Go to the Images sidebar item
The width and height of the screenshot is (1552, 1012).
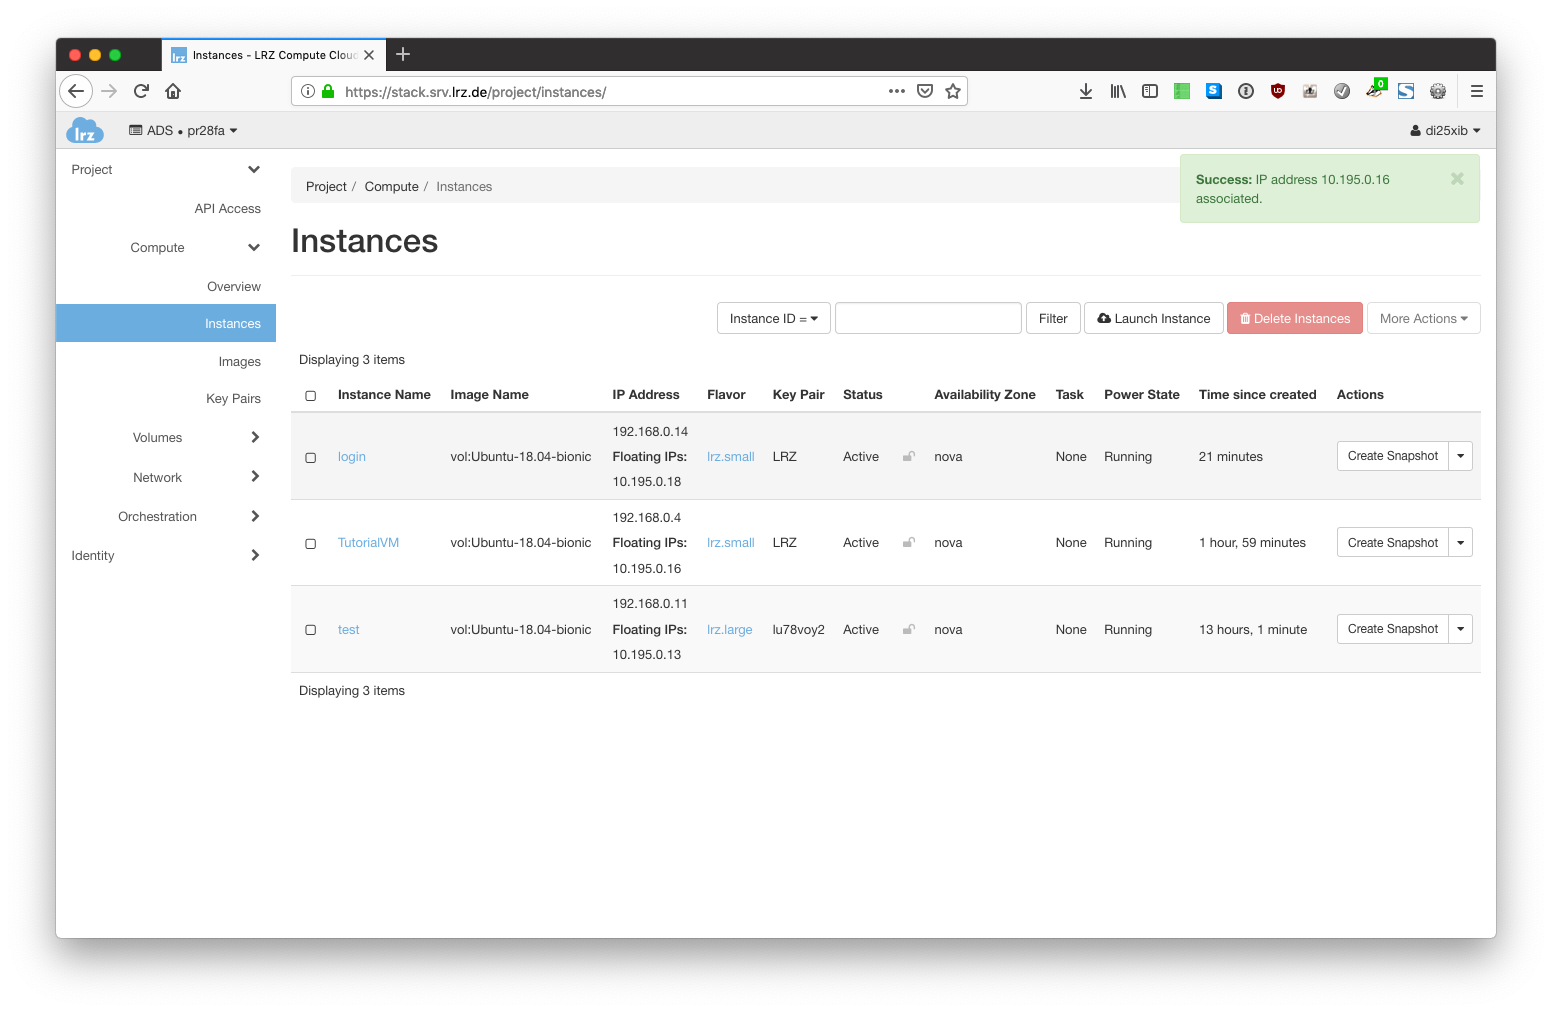tap(239, 362)
